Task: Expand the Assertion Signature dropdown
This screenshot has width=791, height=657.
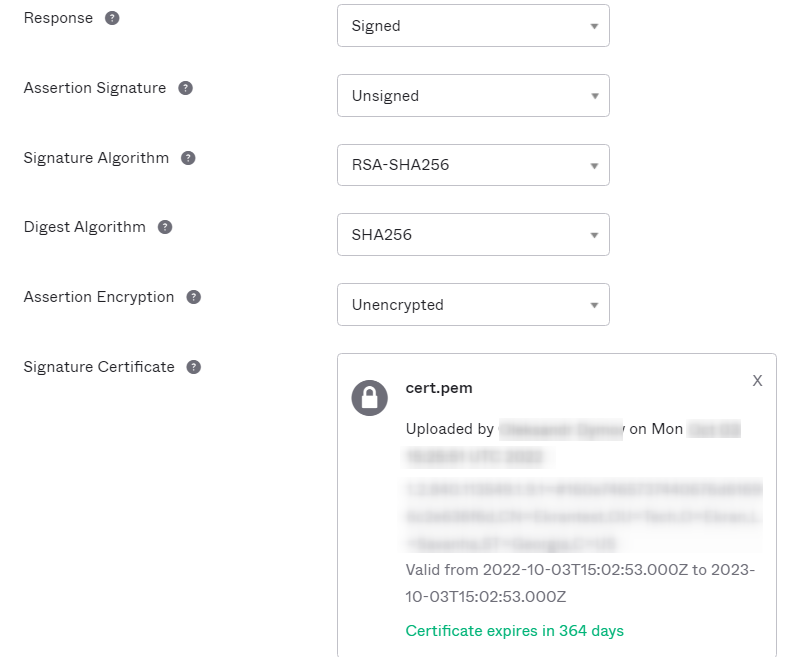Action: 473,96
